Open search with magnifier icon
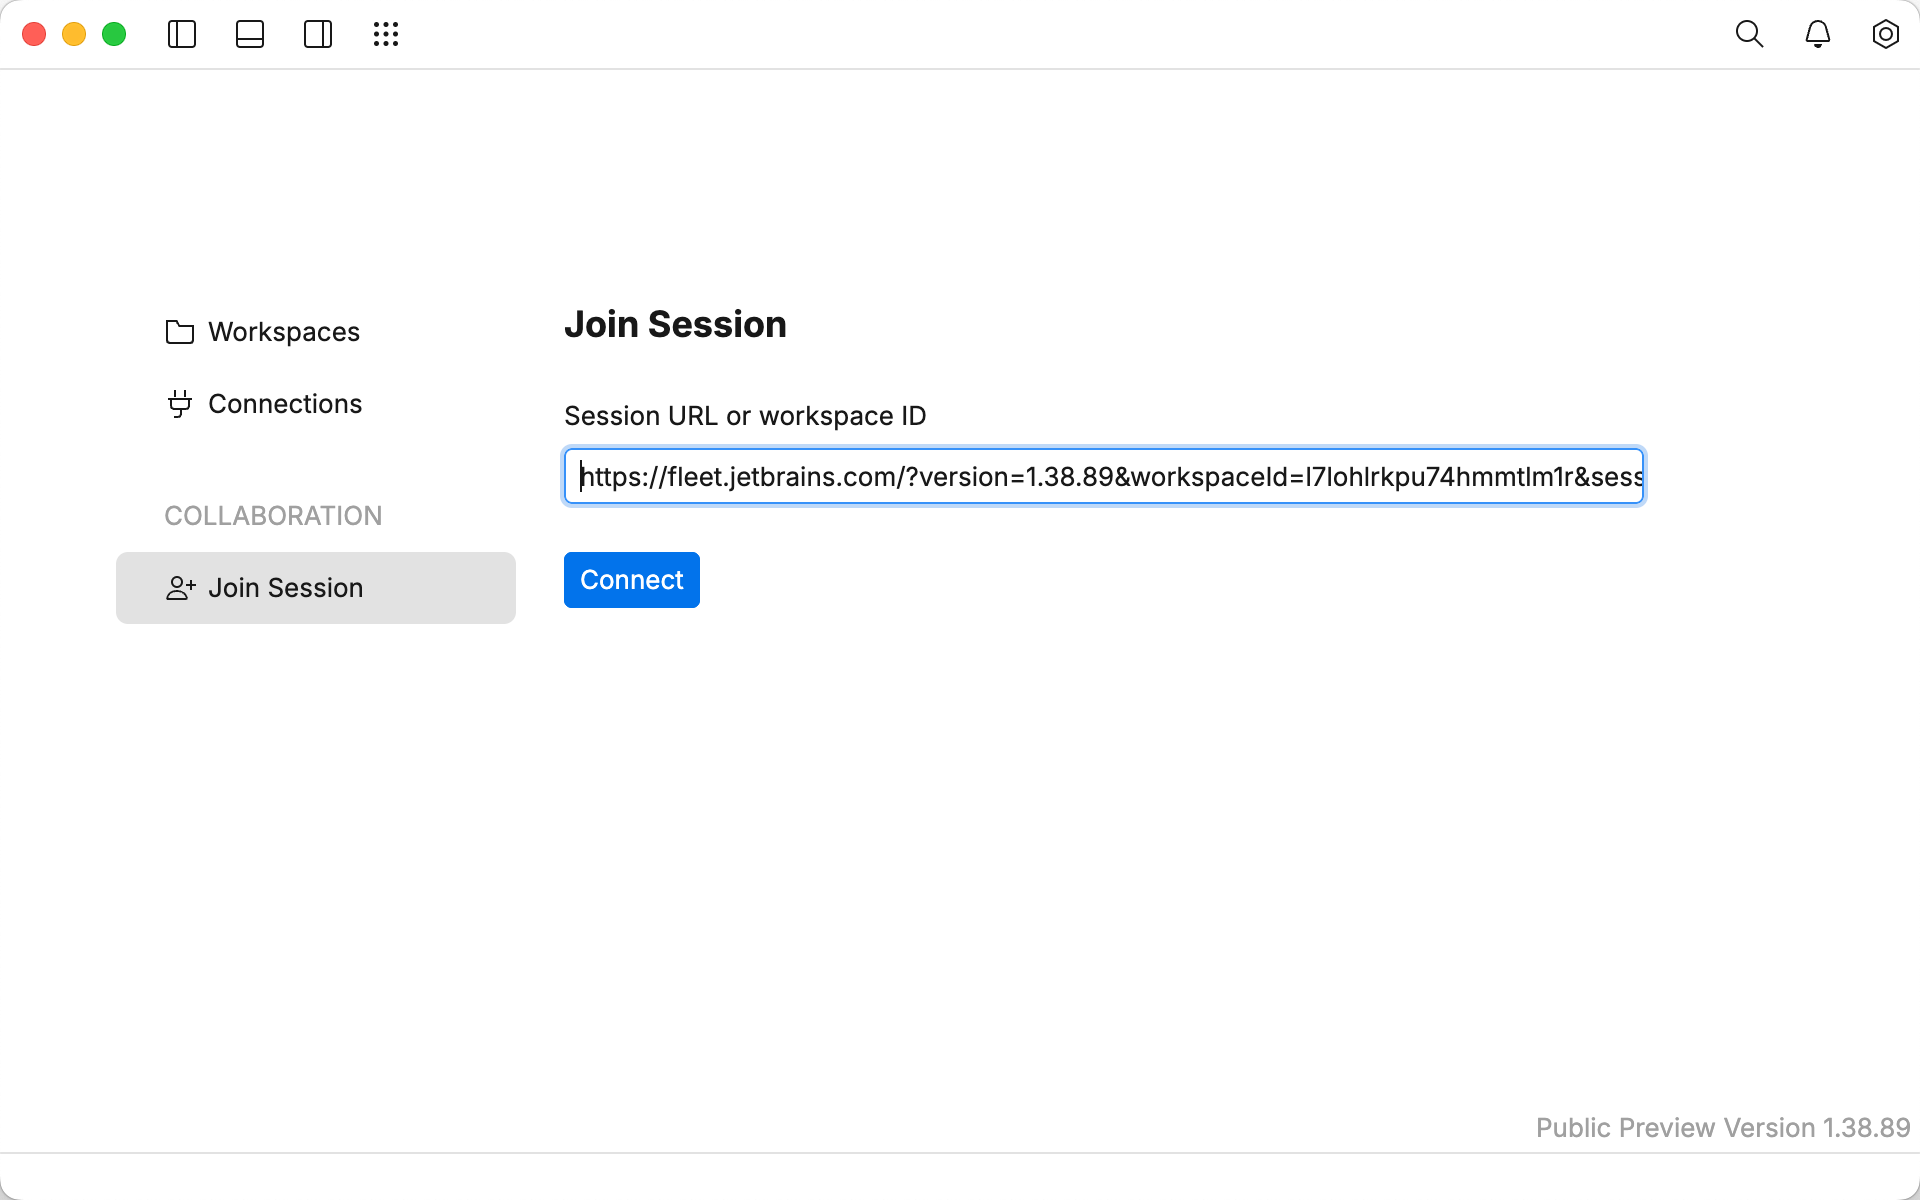The image size is (1920, 1200). click(1749, 34)
